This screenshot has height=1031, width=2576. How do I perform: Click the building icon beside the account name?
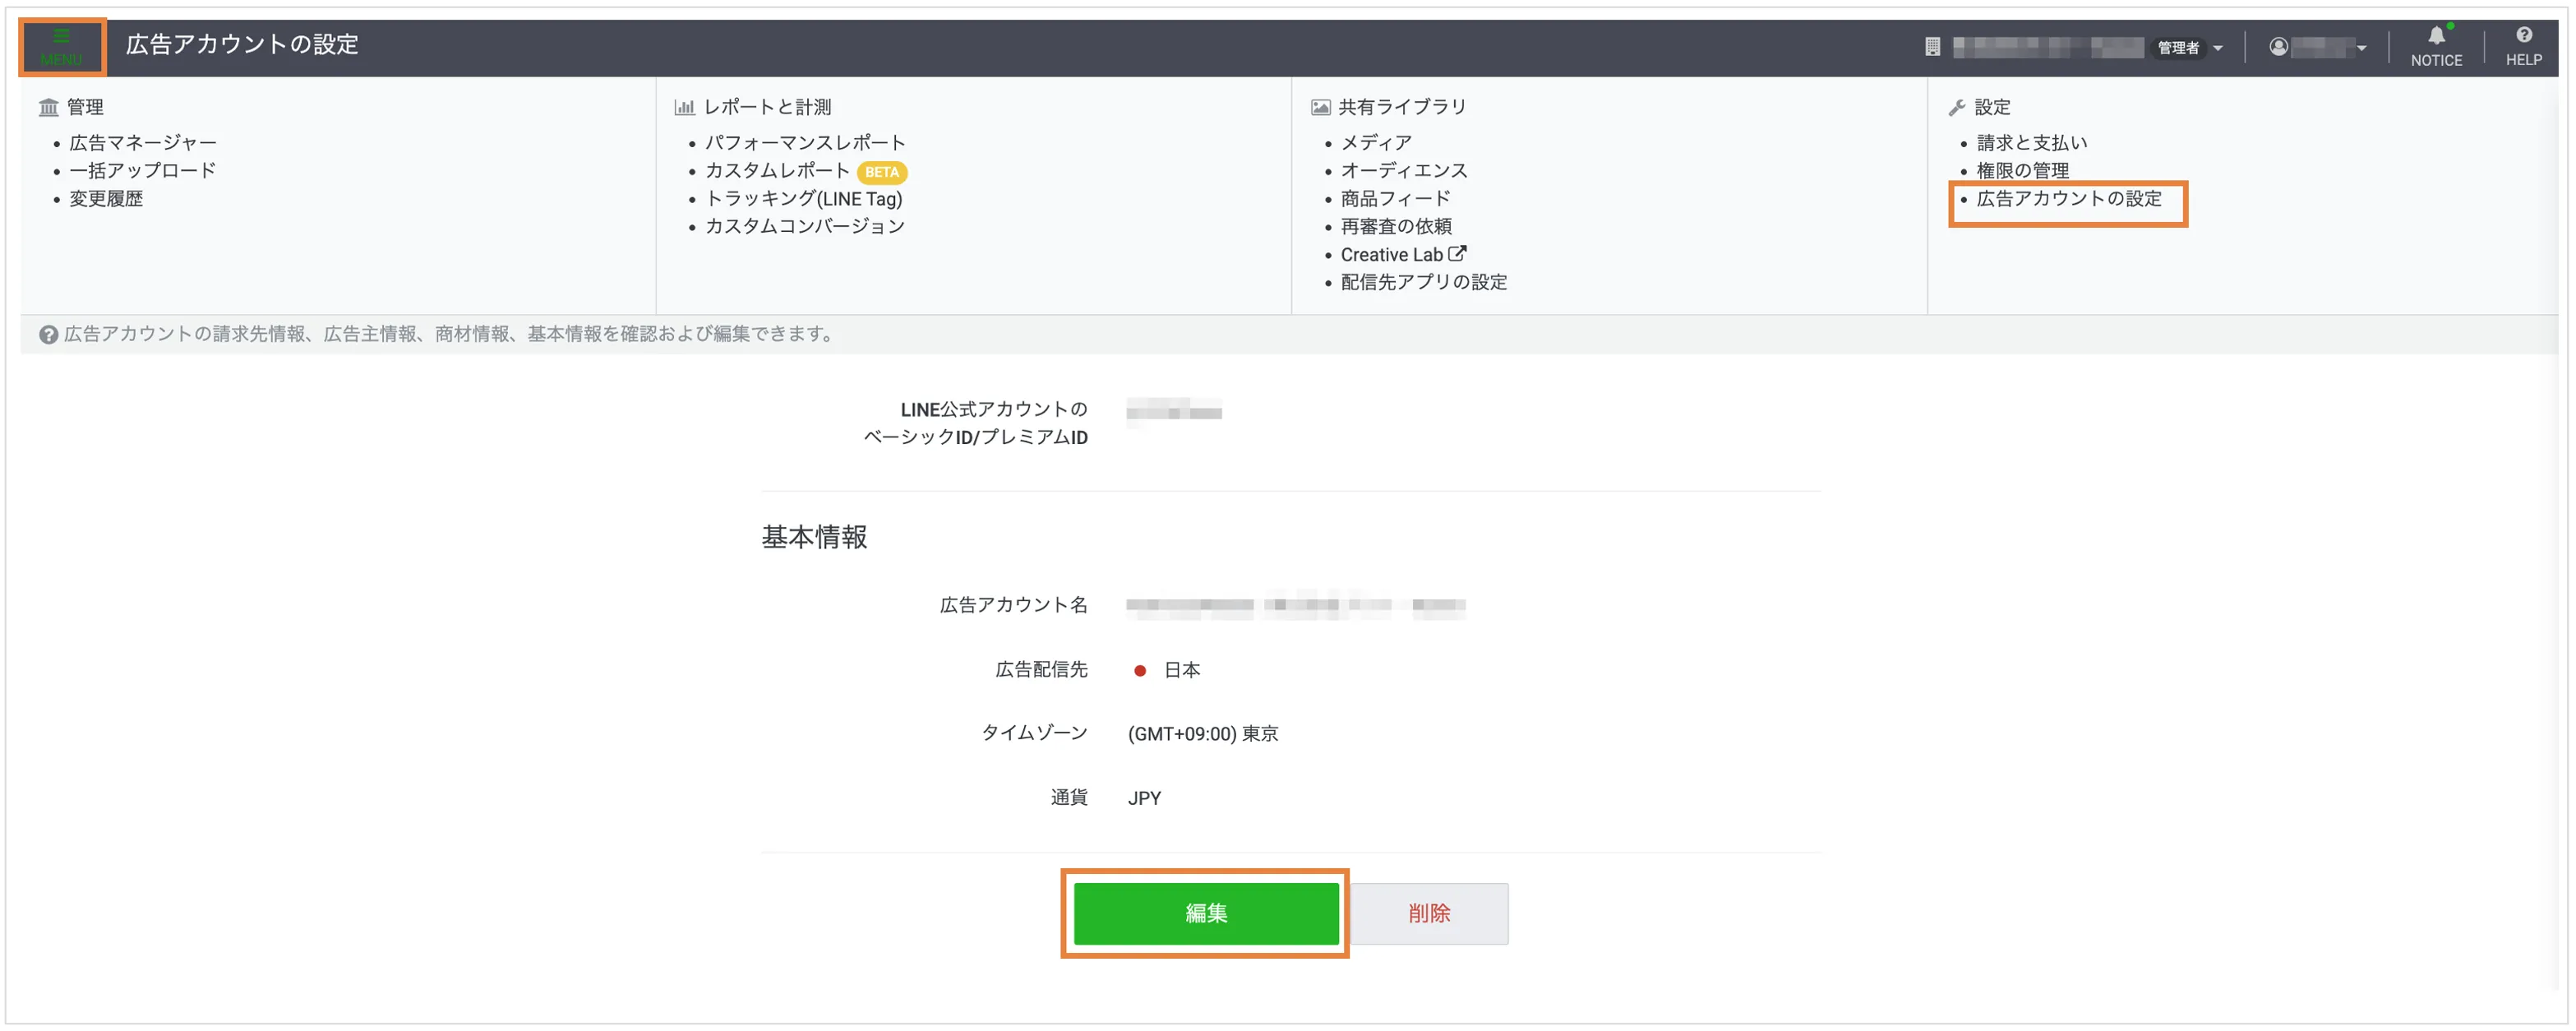point(1934,46)
